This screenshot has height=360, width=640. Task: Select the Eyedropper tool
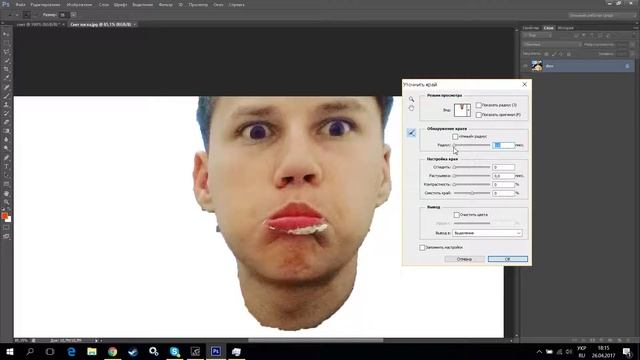[6, 78]
